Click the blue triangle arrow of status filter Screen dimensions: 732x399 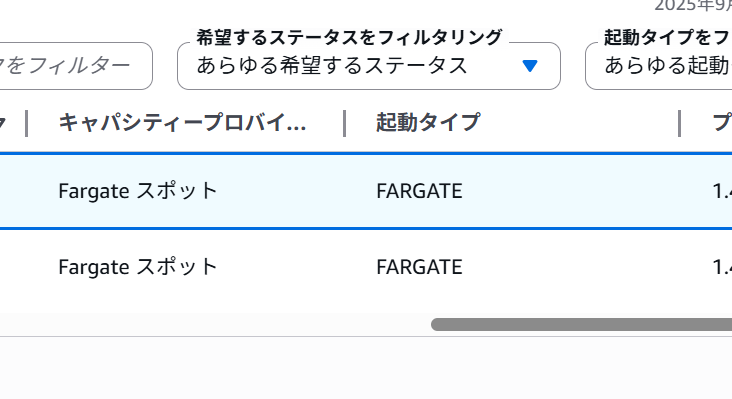pyautogui.click(x=530, y=66)
